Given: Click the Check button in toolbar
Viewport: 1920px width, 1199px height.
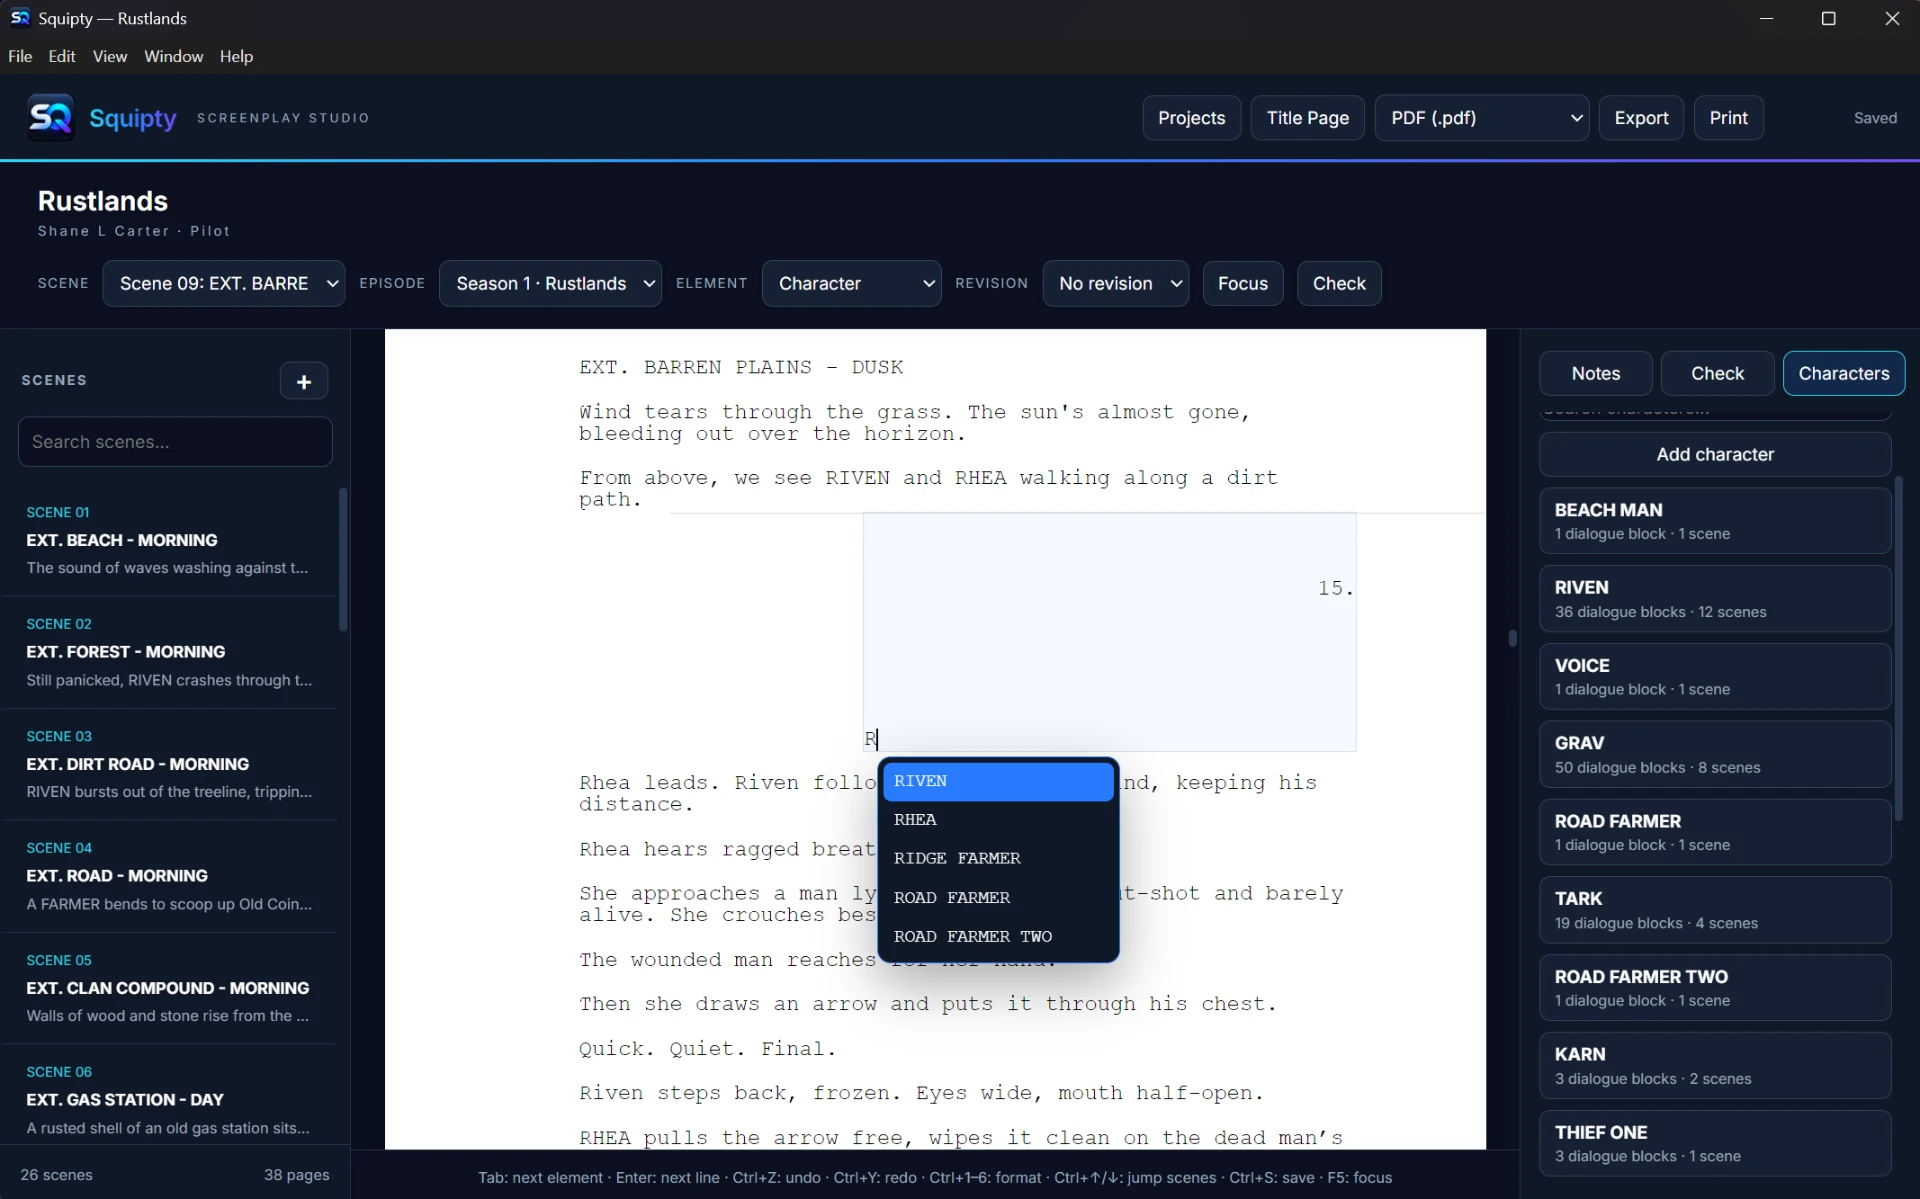Looking at the screenshot, I should 1339,283.
